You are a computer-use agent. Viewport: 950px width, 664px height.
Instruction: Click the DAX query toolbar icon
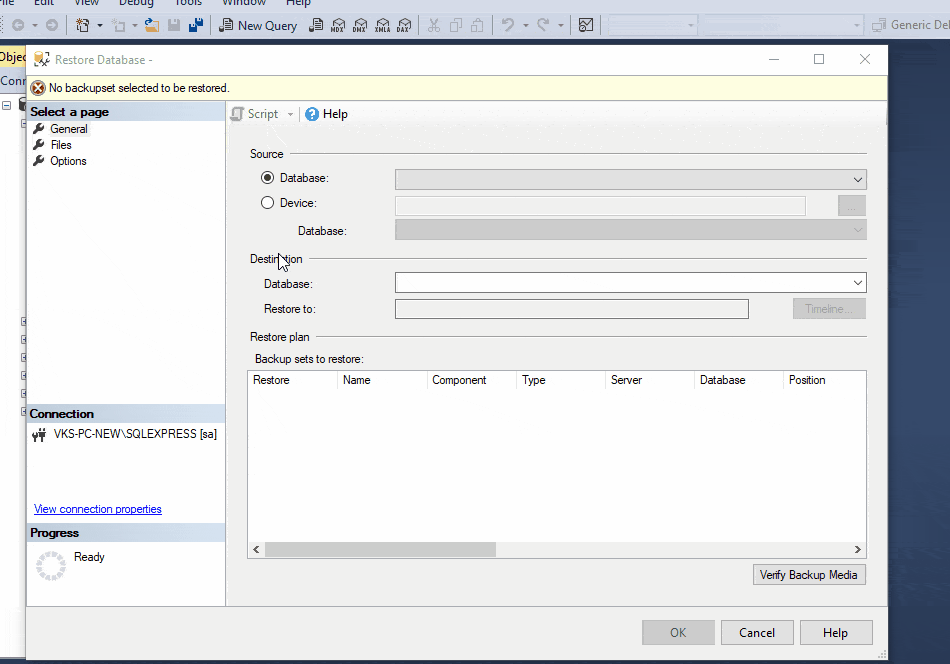tap(403, 25)
